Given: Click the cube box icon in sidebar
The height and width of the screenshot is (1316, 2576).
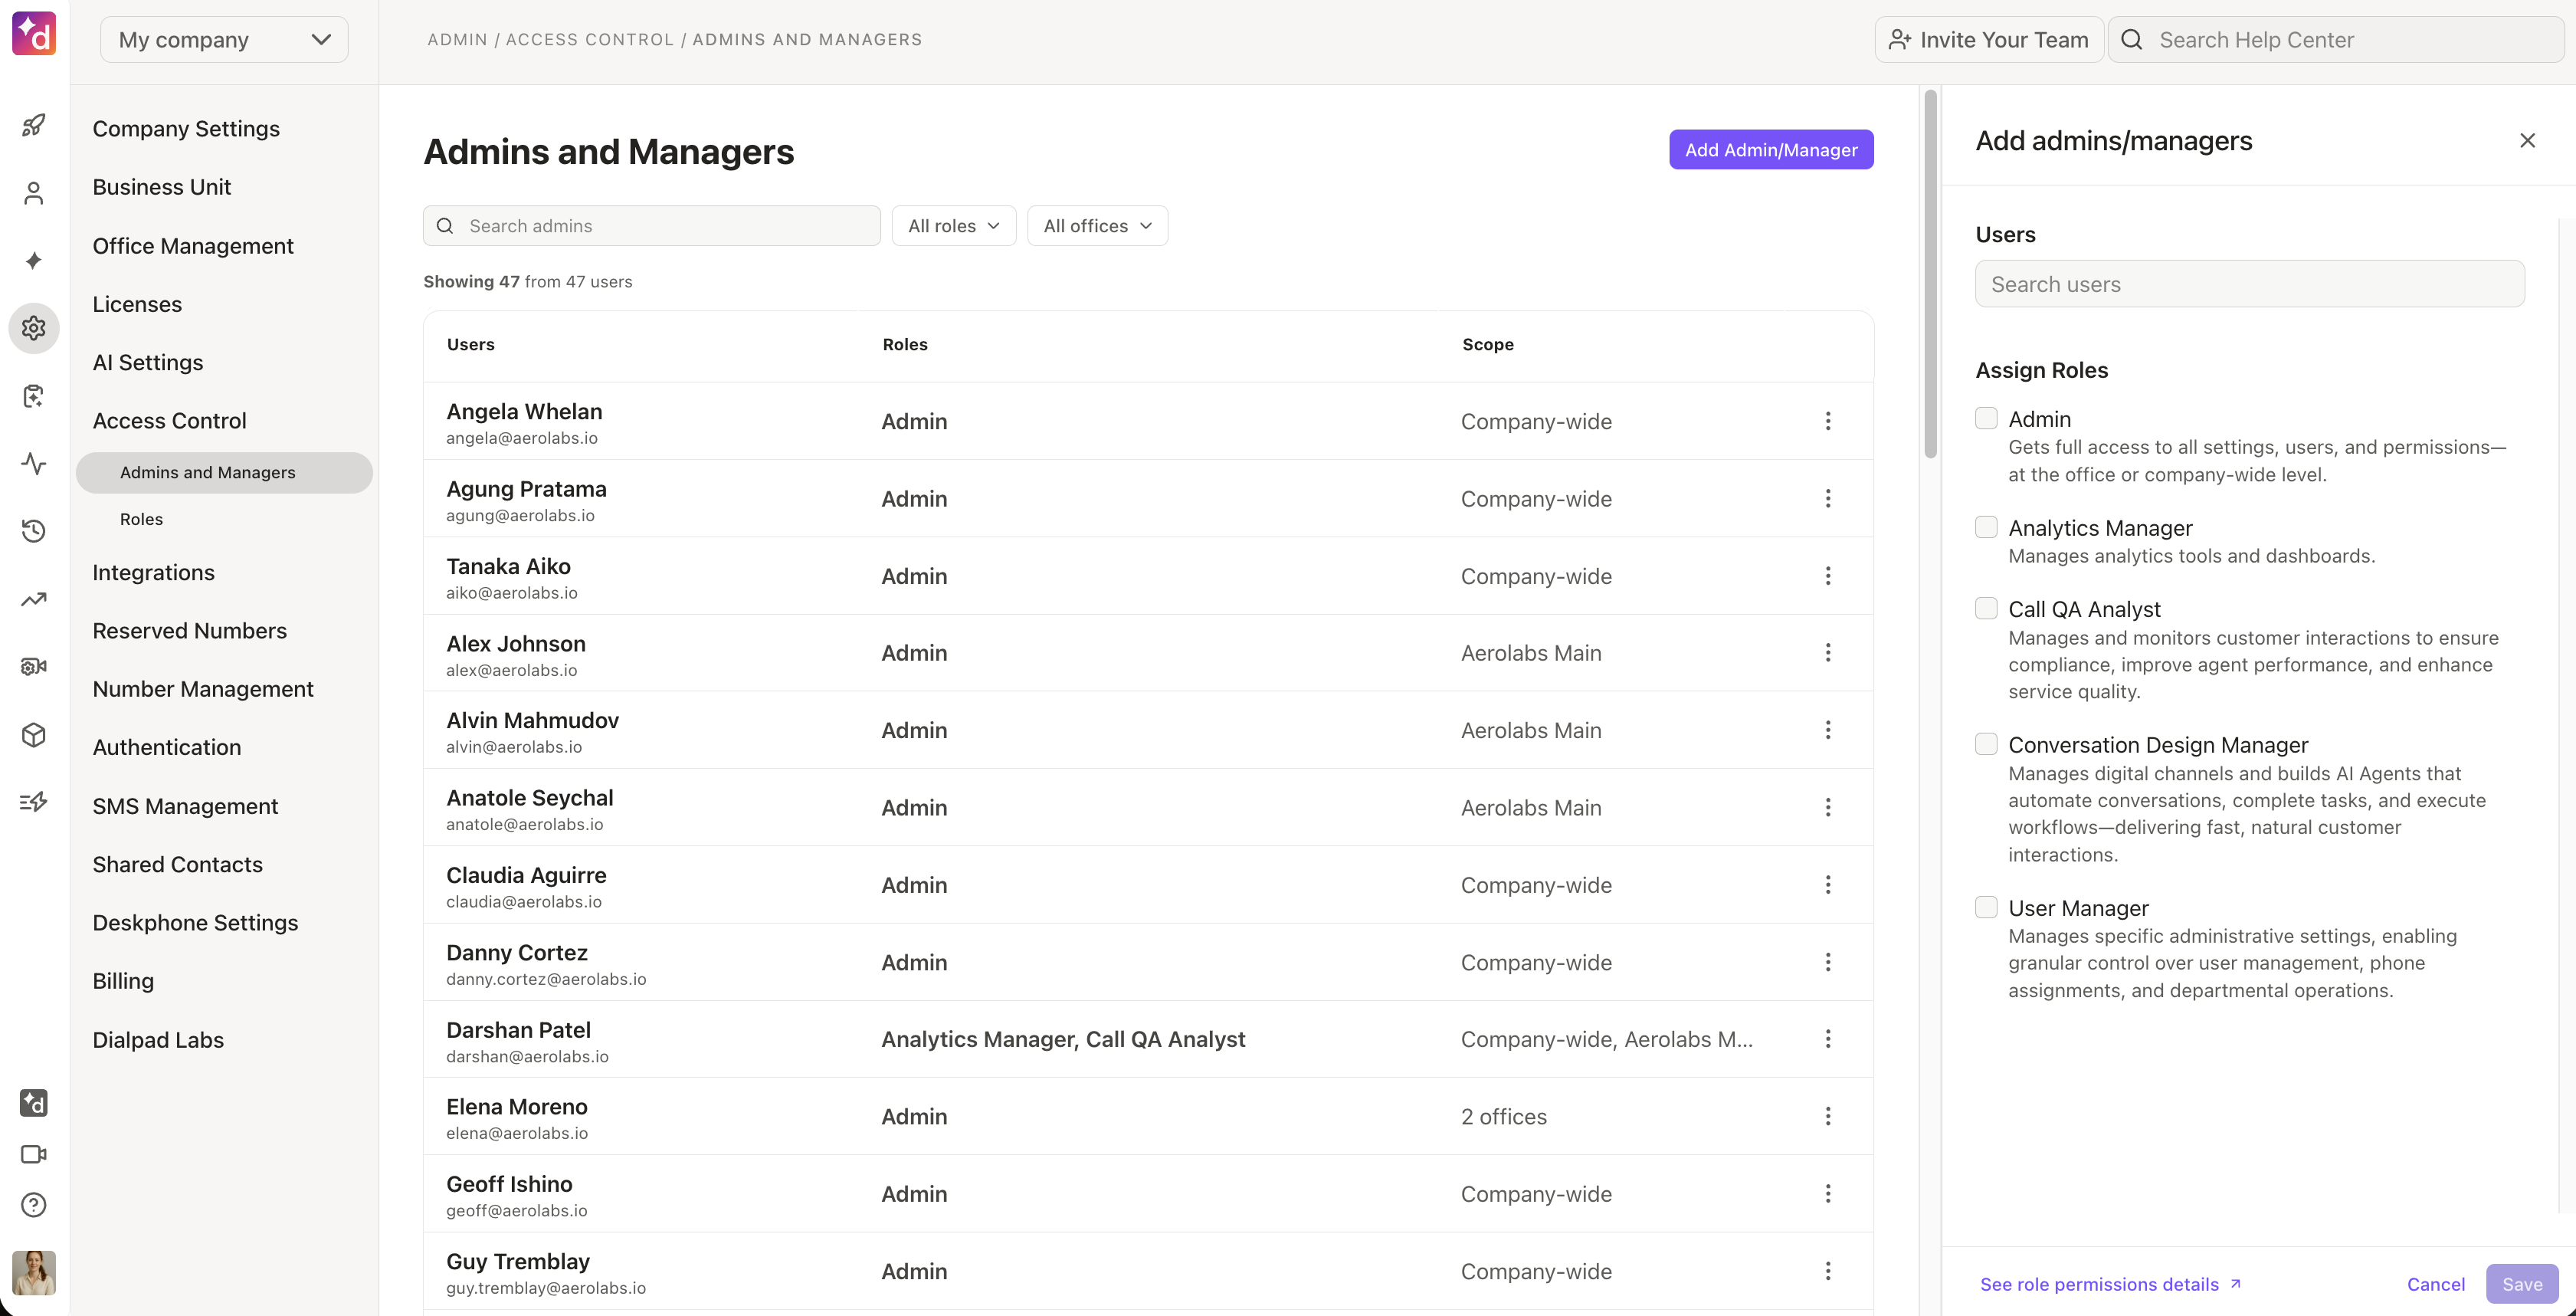Looking at the screenshot, I should pos(34,735).
